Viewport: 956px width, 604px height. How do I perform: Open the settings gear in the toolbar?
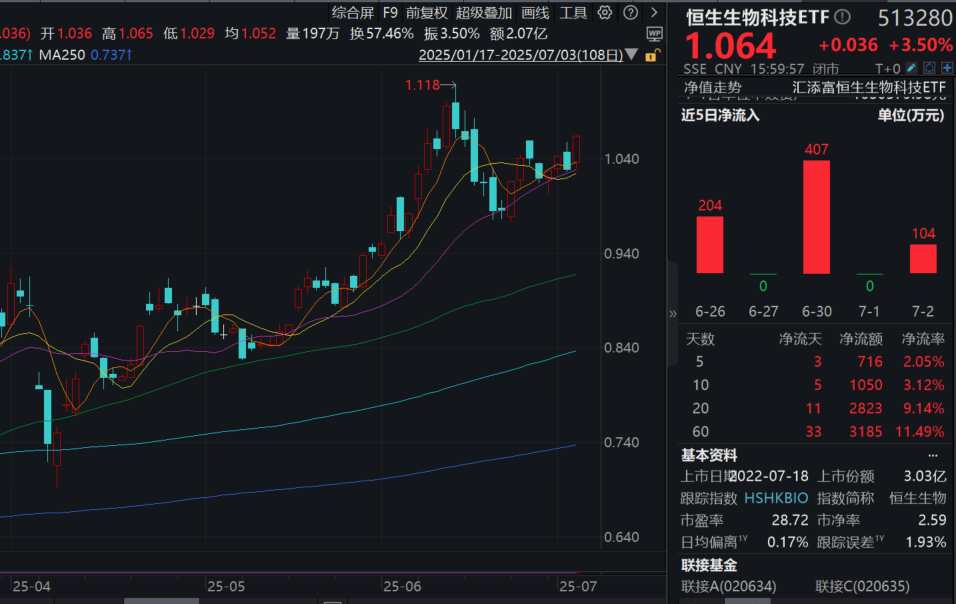pyautogui.click(x=605, y=12)
